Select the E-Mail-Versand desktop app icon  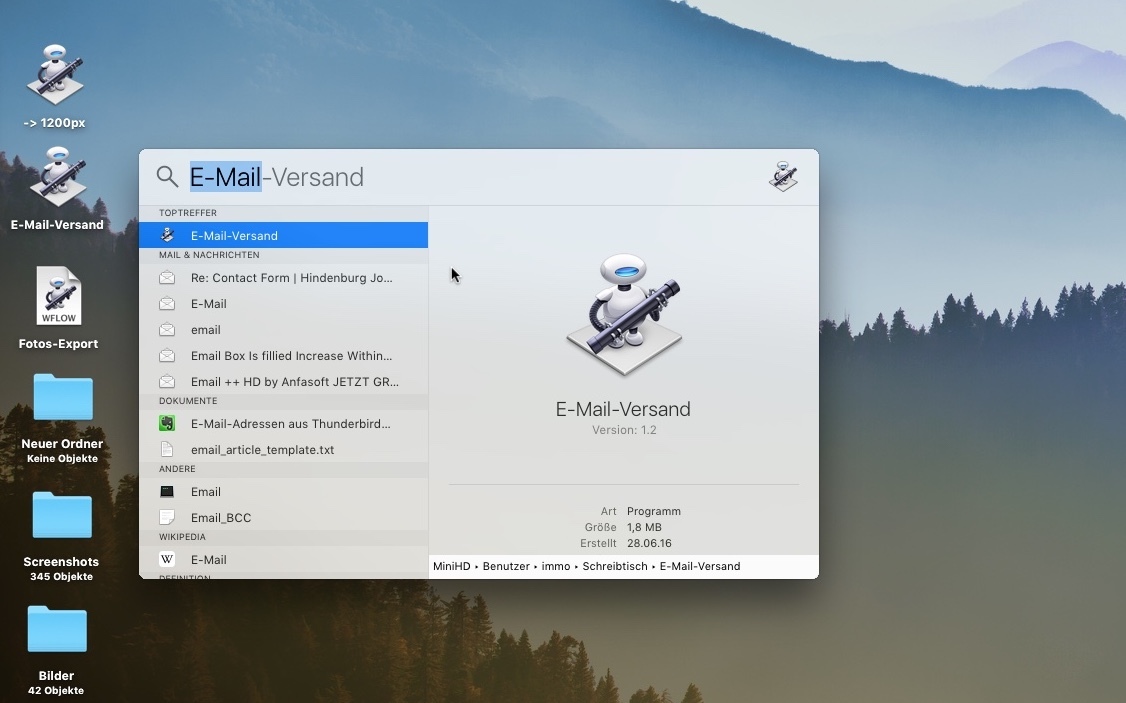point(57,177)
